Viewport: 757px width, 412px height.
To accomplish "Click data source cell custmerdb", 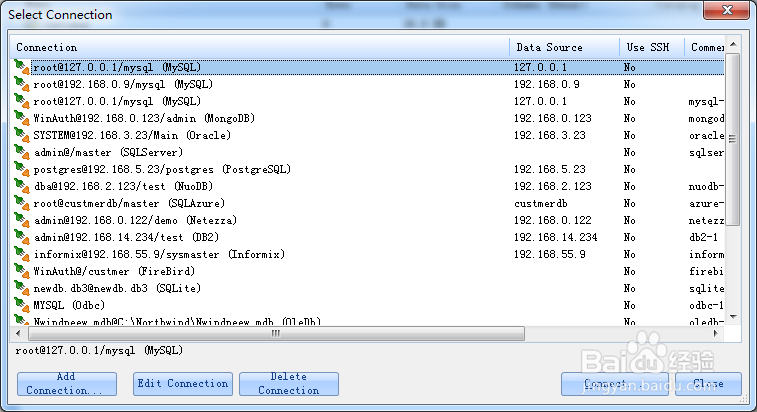I will tap(541, 203).
